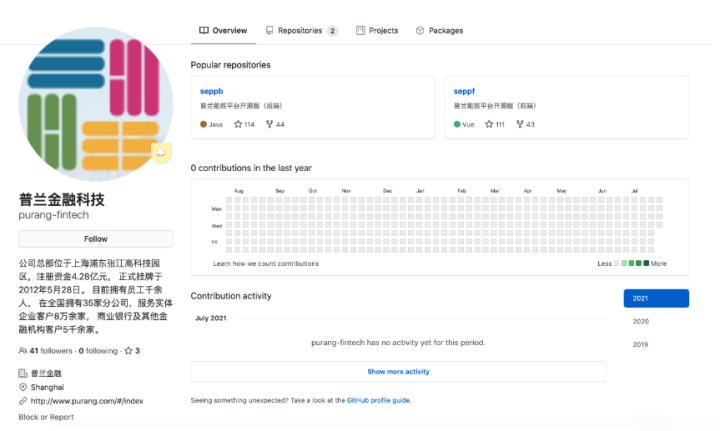720x431 pixels.
Task: Click the Repositories count badge 2
Action: pyautogui.click(x=332, y=31)
